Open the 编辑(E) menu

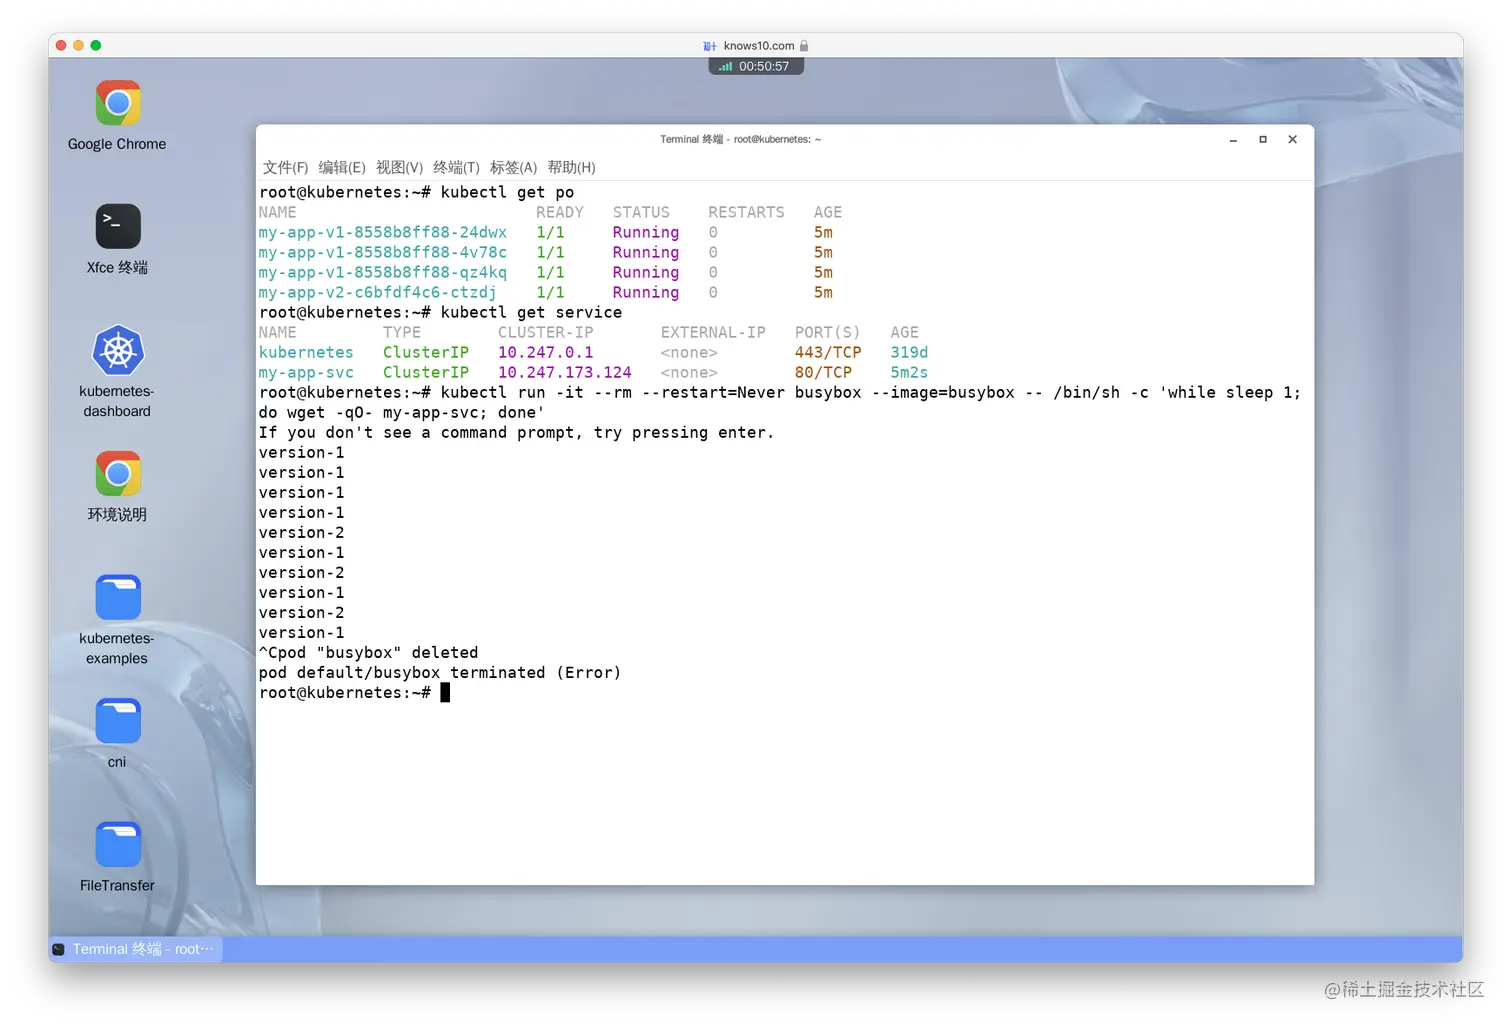(x=342, y=167)
